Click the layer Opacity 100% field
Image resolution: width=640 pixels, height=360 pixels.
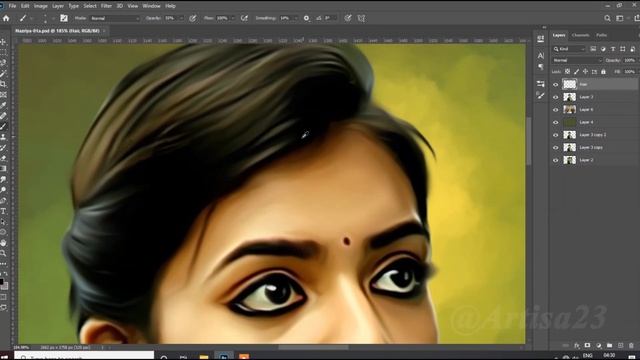[629, 60]
